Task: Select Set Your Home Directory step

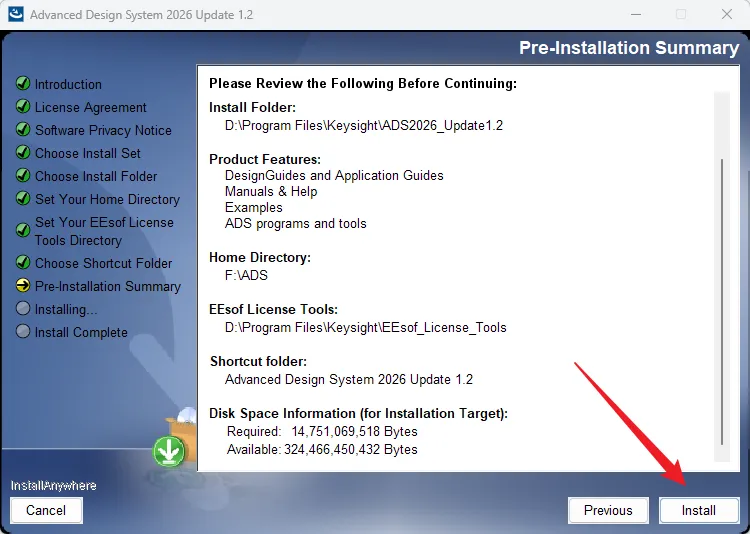Action: (x=108, y=199)
